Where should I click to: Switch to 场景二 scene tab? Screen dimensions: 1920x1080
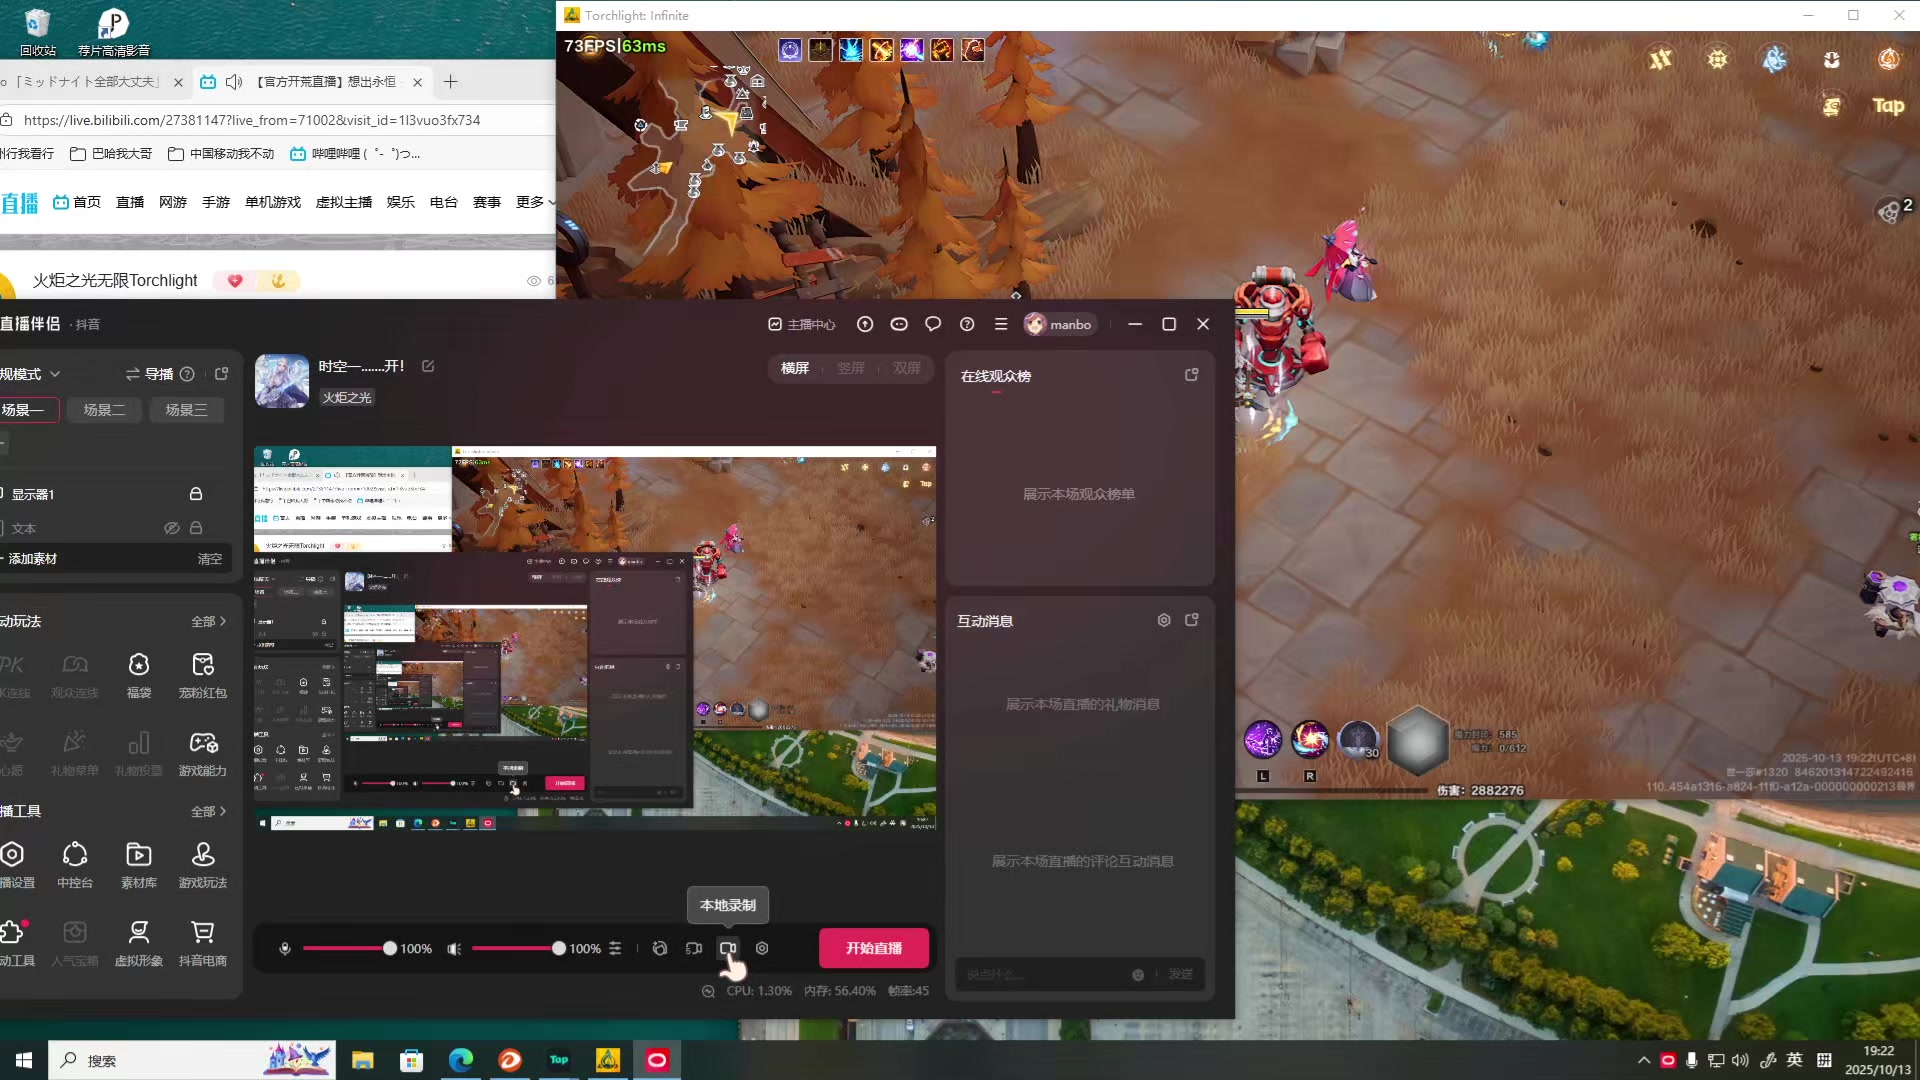coord(104,410)
